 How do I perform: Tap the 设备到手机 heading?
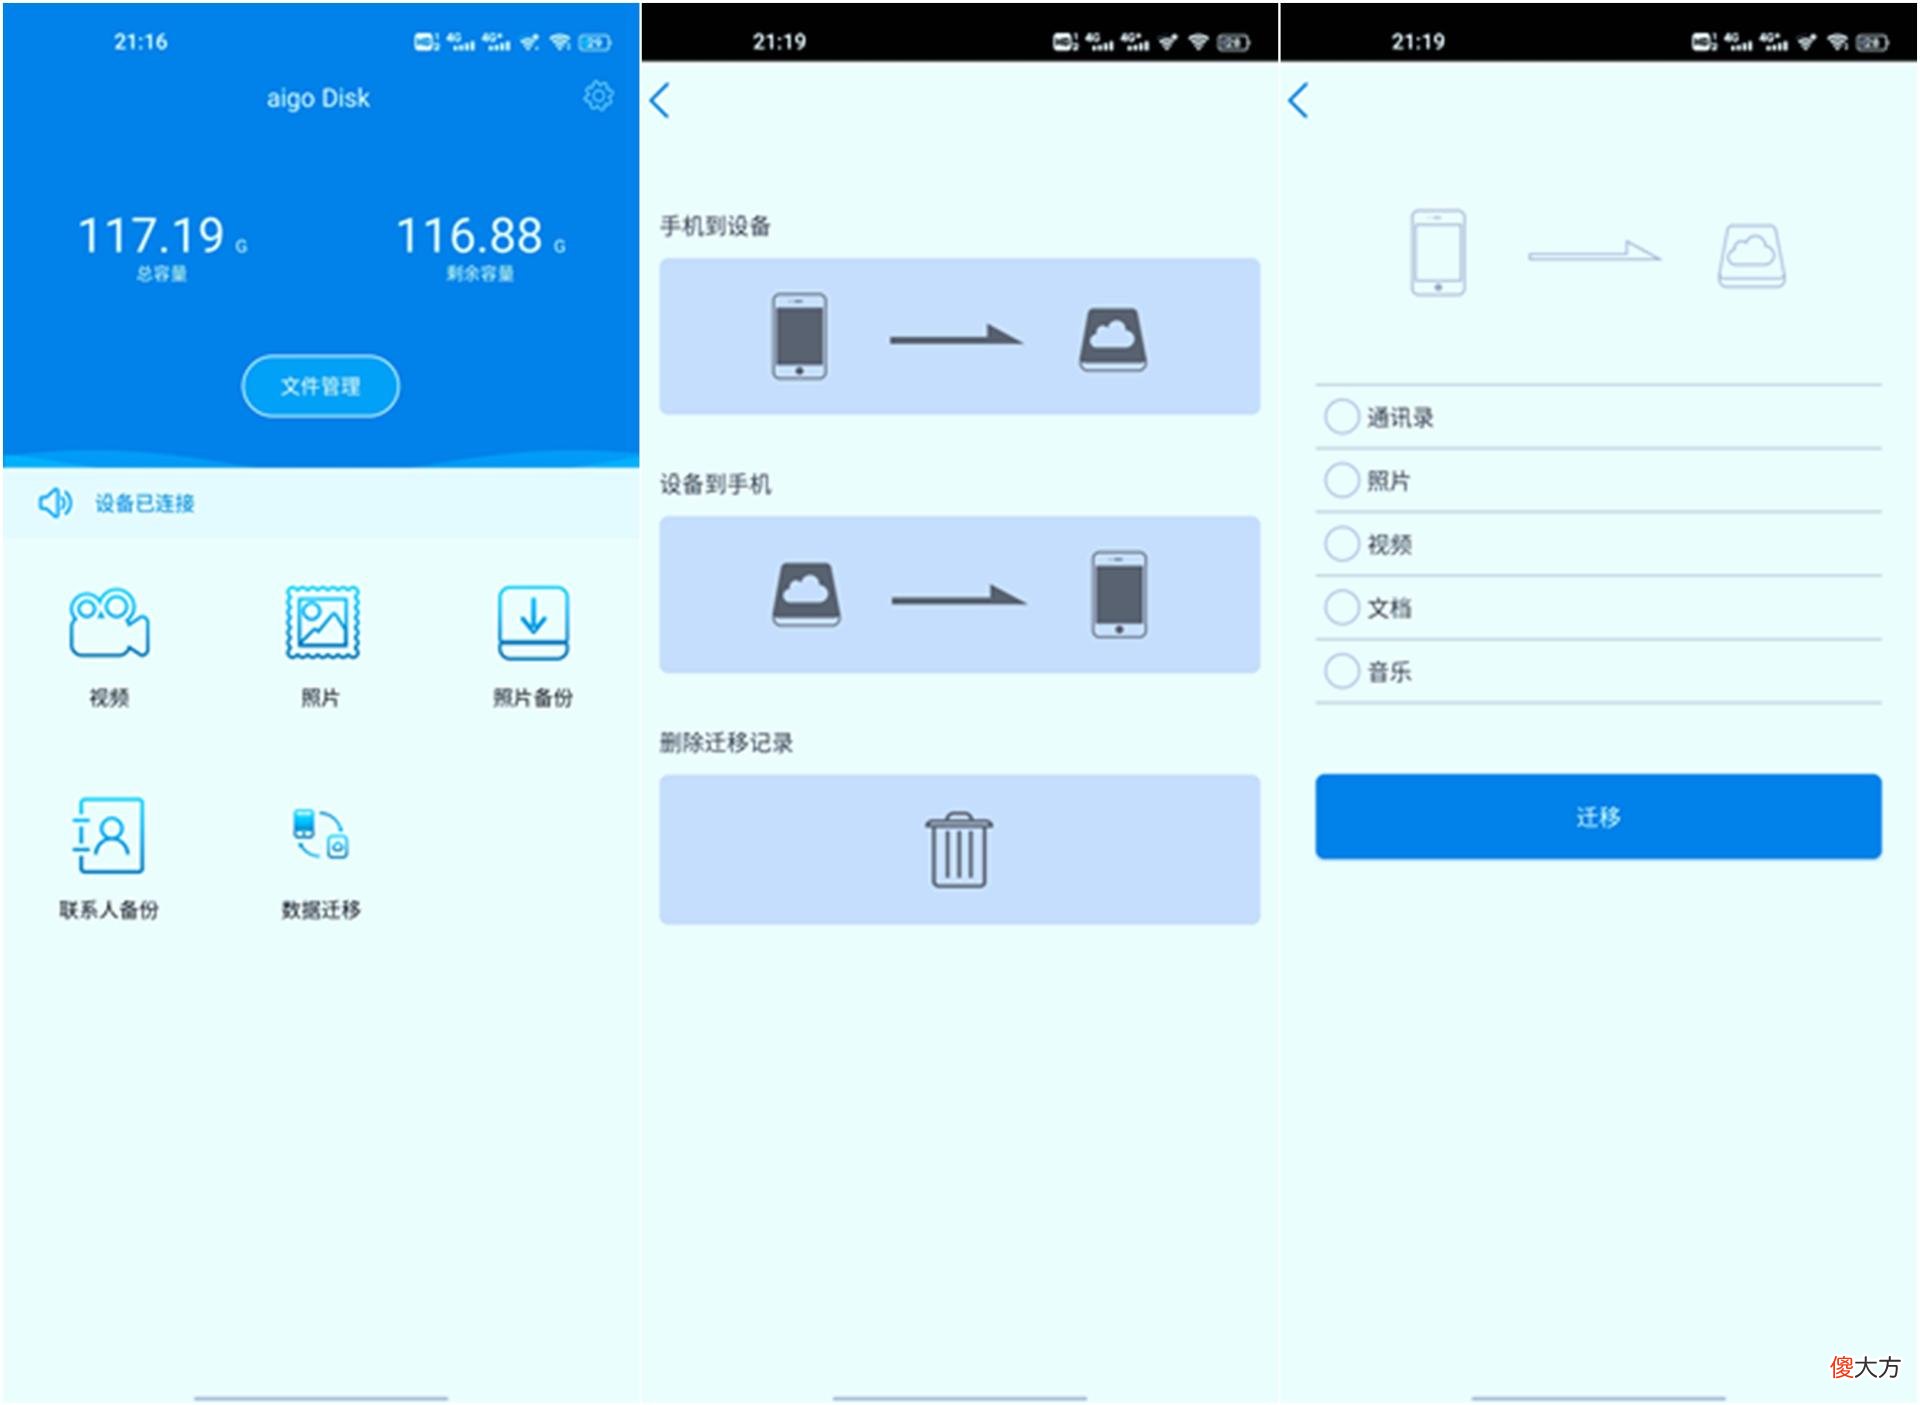point(715,484)
